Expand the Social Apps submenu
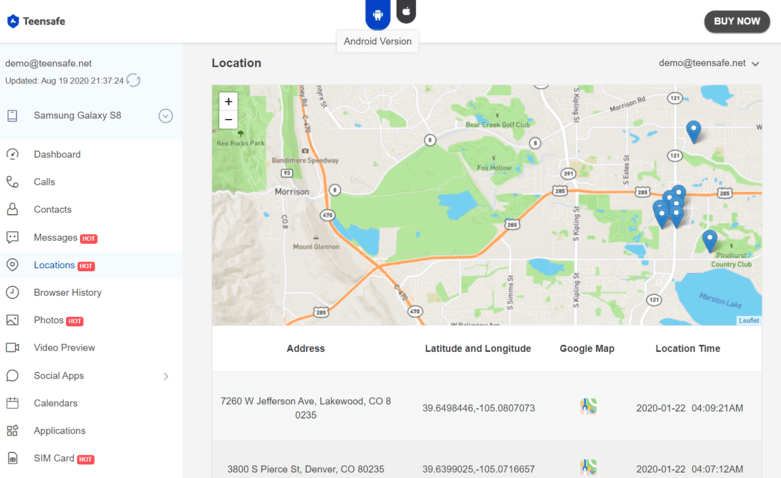The width and height of the screenshot is (781, 478). coord(166,376)
